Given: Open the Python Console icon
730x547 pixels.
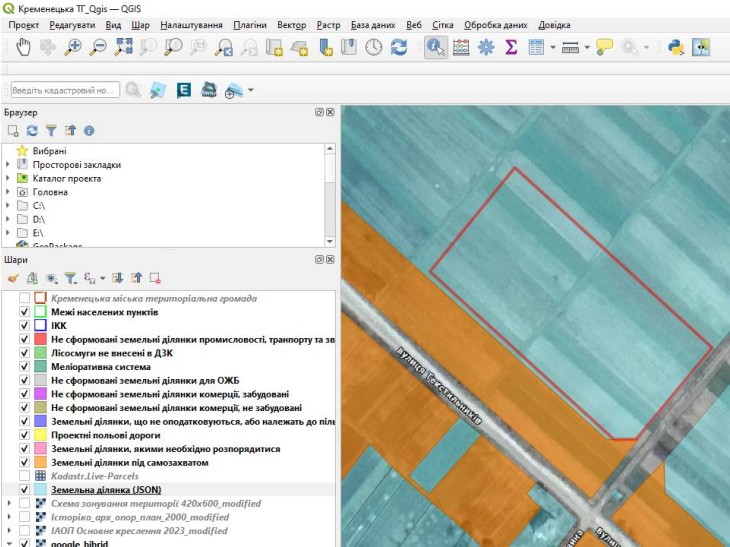Looking at the screenshot, I should pos(676,47).
